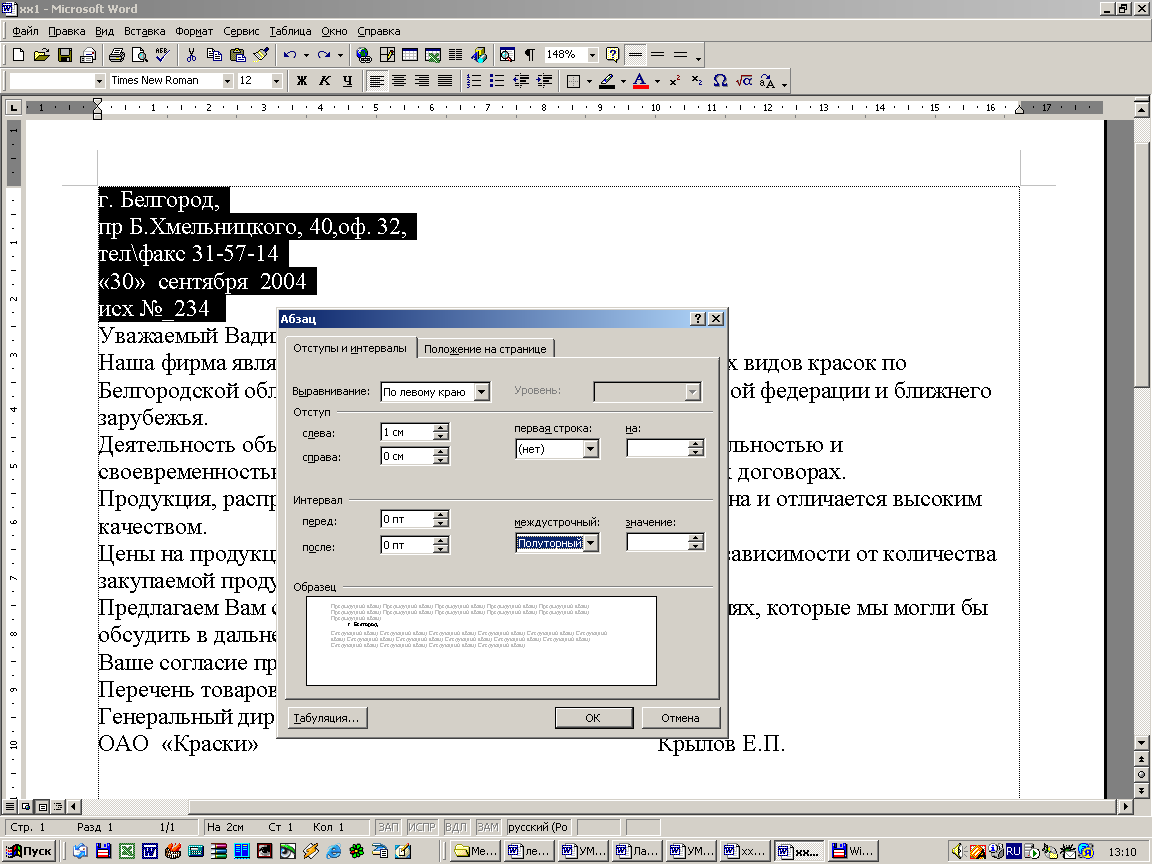Click the перед spacing field
This screenshot has width=1152, height=864.
(407, 519)
